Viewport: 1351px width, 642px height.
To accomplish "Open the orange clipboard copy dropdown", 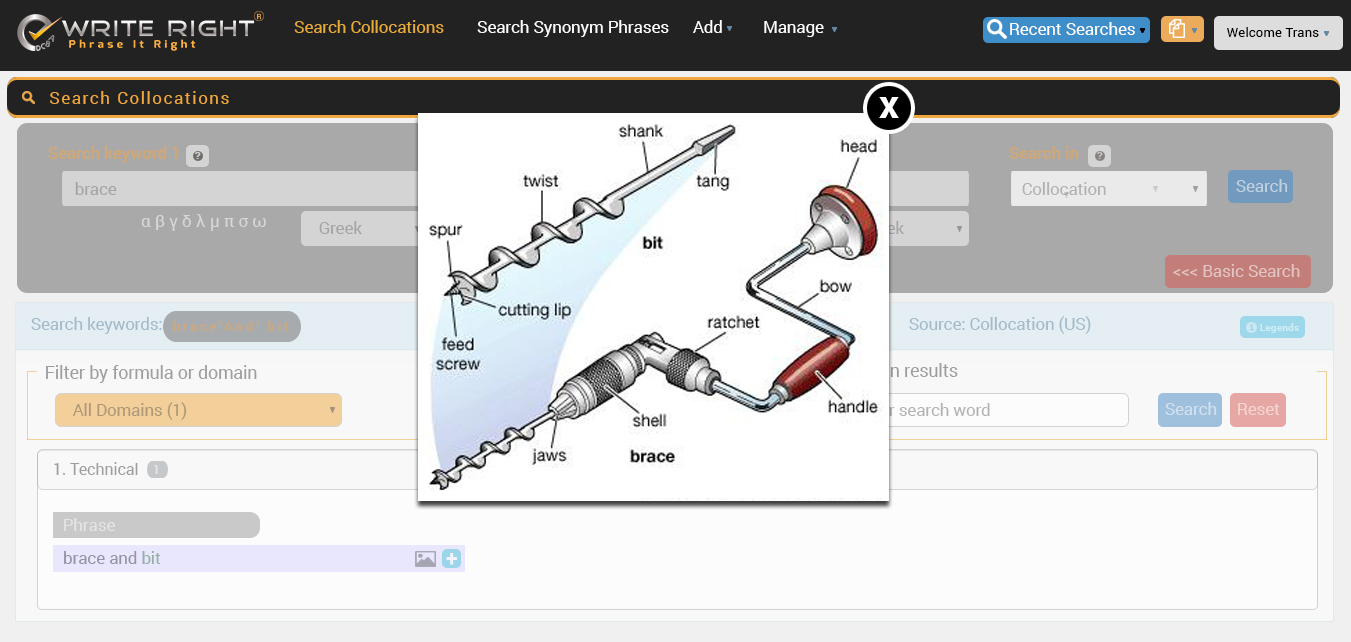I will tap(1181, 30).
